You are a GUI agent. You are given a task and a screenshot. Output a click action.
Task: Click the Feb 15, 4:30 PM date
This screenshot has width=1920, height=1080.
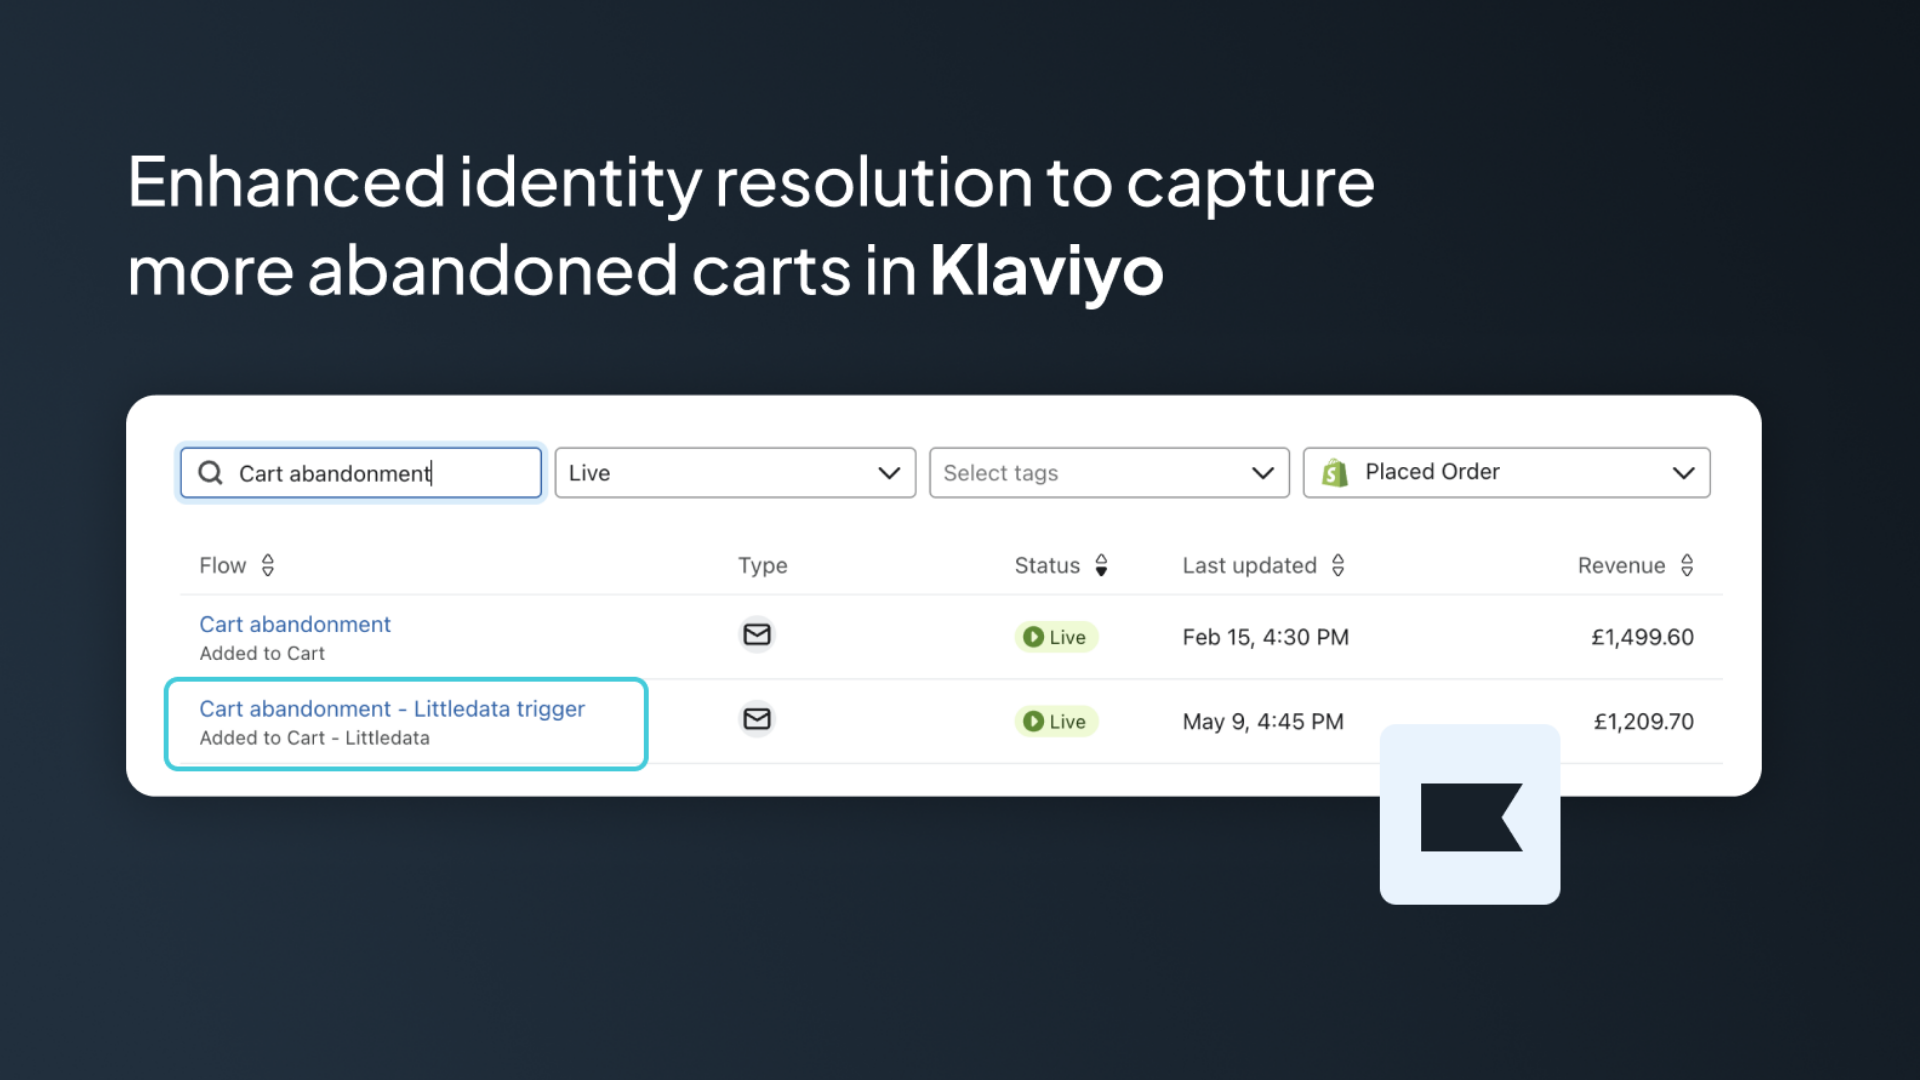pyautogui.click(x=1265, y=637)
